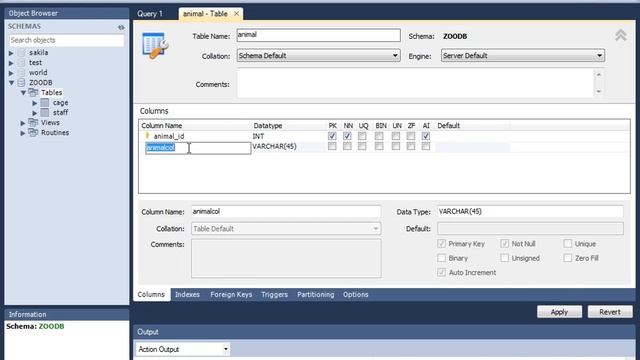Enable NN checkbox for animalcol row
Image resolution: width=640 pixels, height=360 pixels.
click(347, 146)
